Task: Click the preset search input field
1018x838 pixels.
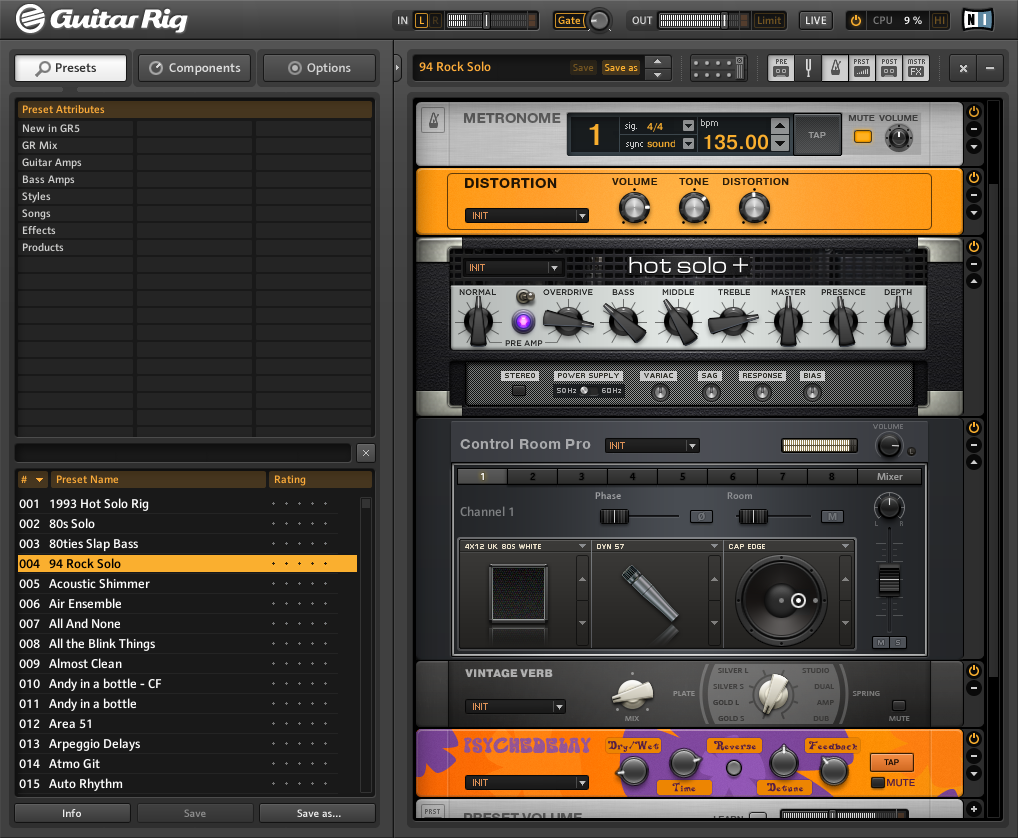Action: click(x=183, y=453)
